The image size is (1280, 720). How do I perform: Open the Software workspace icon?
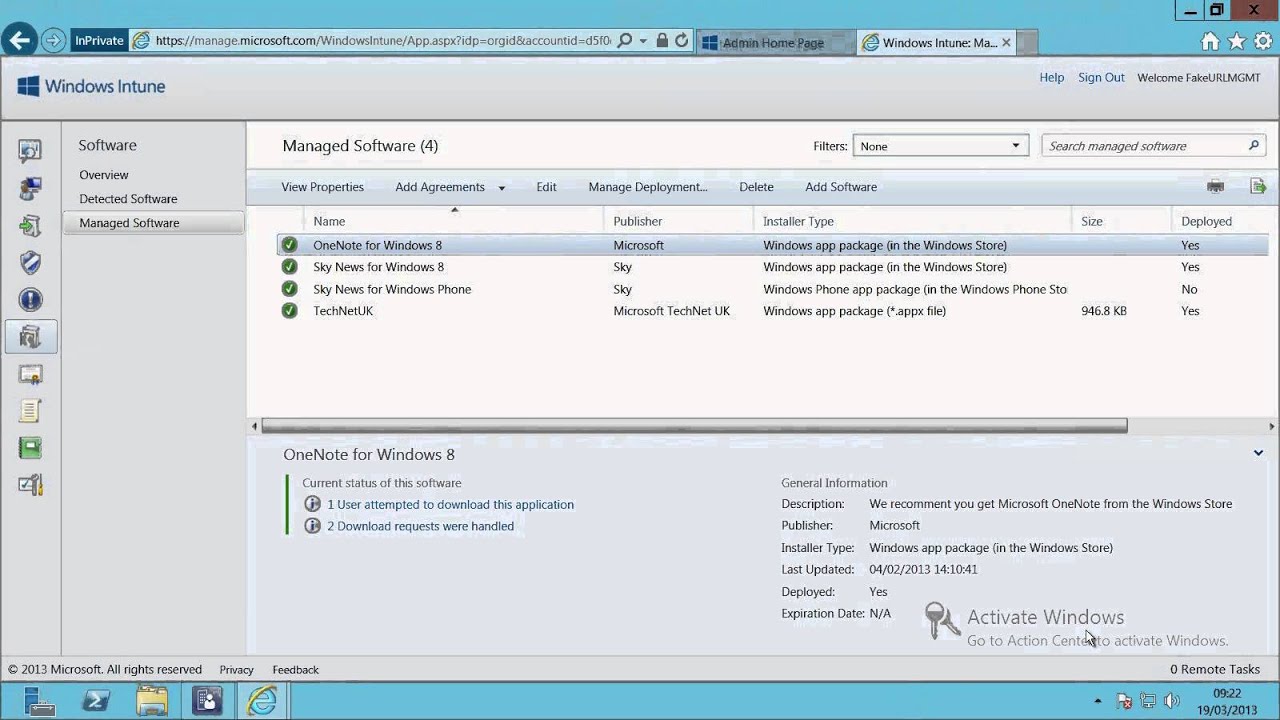(30, 337)
